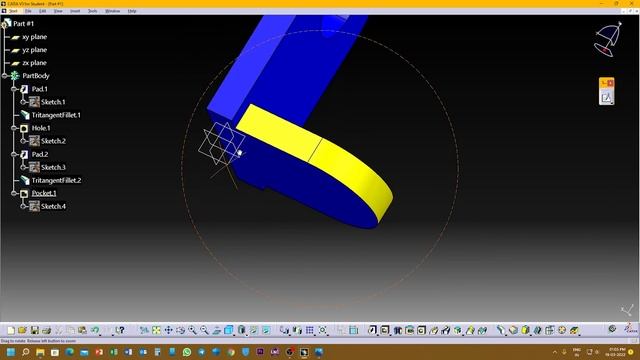
Task: Click the Paste icon
Action: point(83,330)
